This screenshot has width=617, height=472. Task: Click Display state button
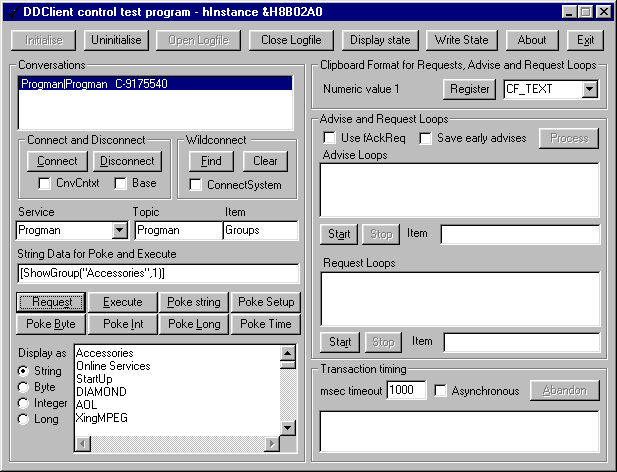click(380, 40)
